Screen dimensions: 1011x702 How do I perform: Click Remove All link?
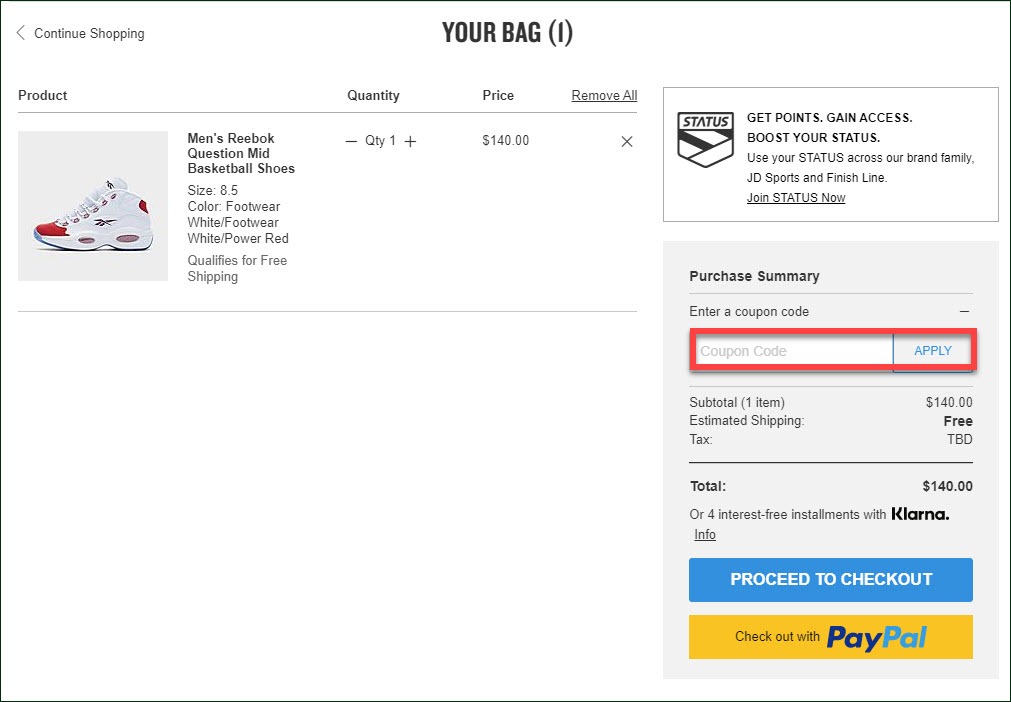pyautogui.click(x=604, y=95)
